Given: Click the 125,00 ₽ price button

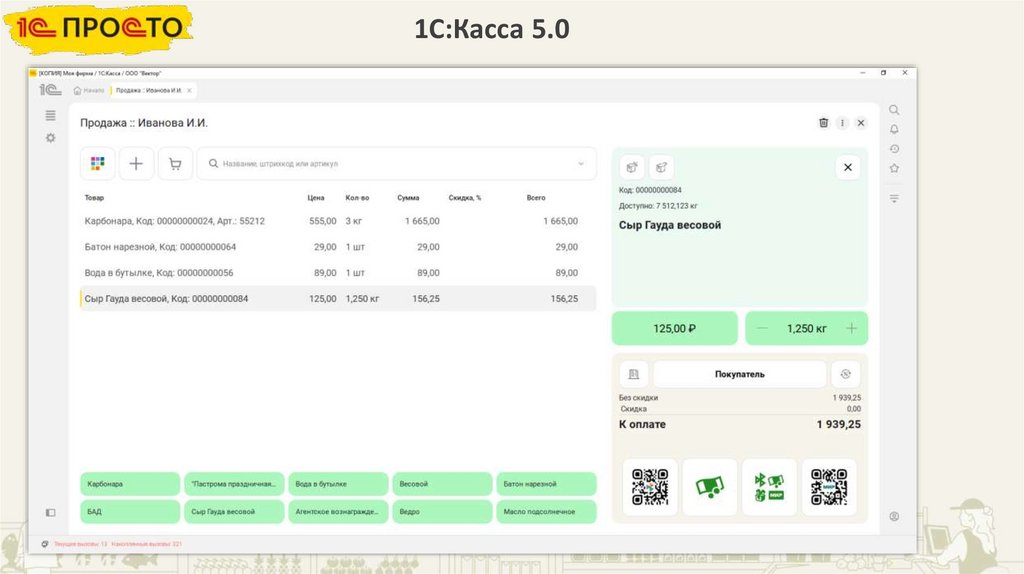Looking at the screenshot, I should coord(675,328).
